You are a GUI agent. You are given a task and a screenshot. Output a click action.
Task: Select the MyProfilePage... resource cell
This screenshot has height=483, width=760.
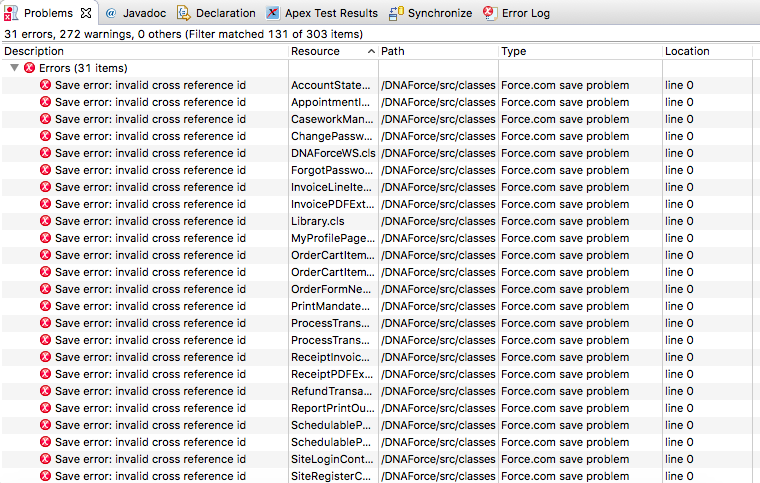333,238
